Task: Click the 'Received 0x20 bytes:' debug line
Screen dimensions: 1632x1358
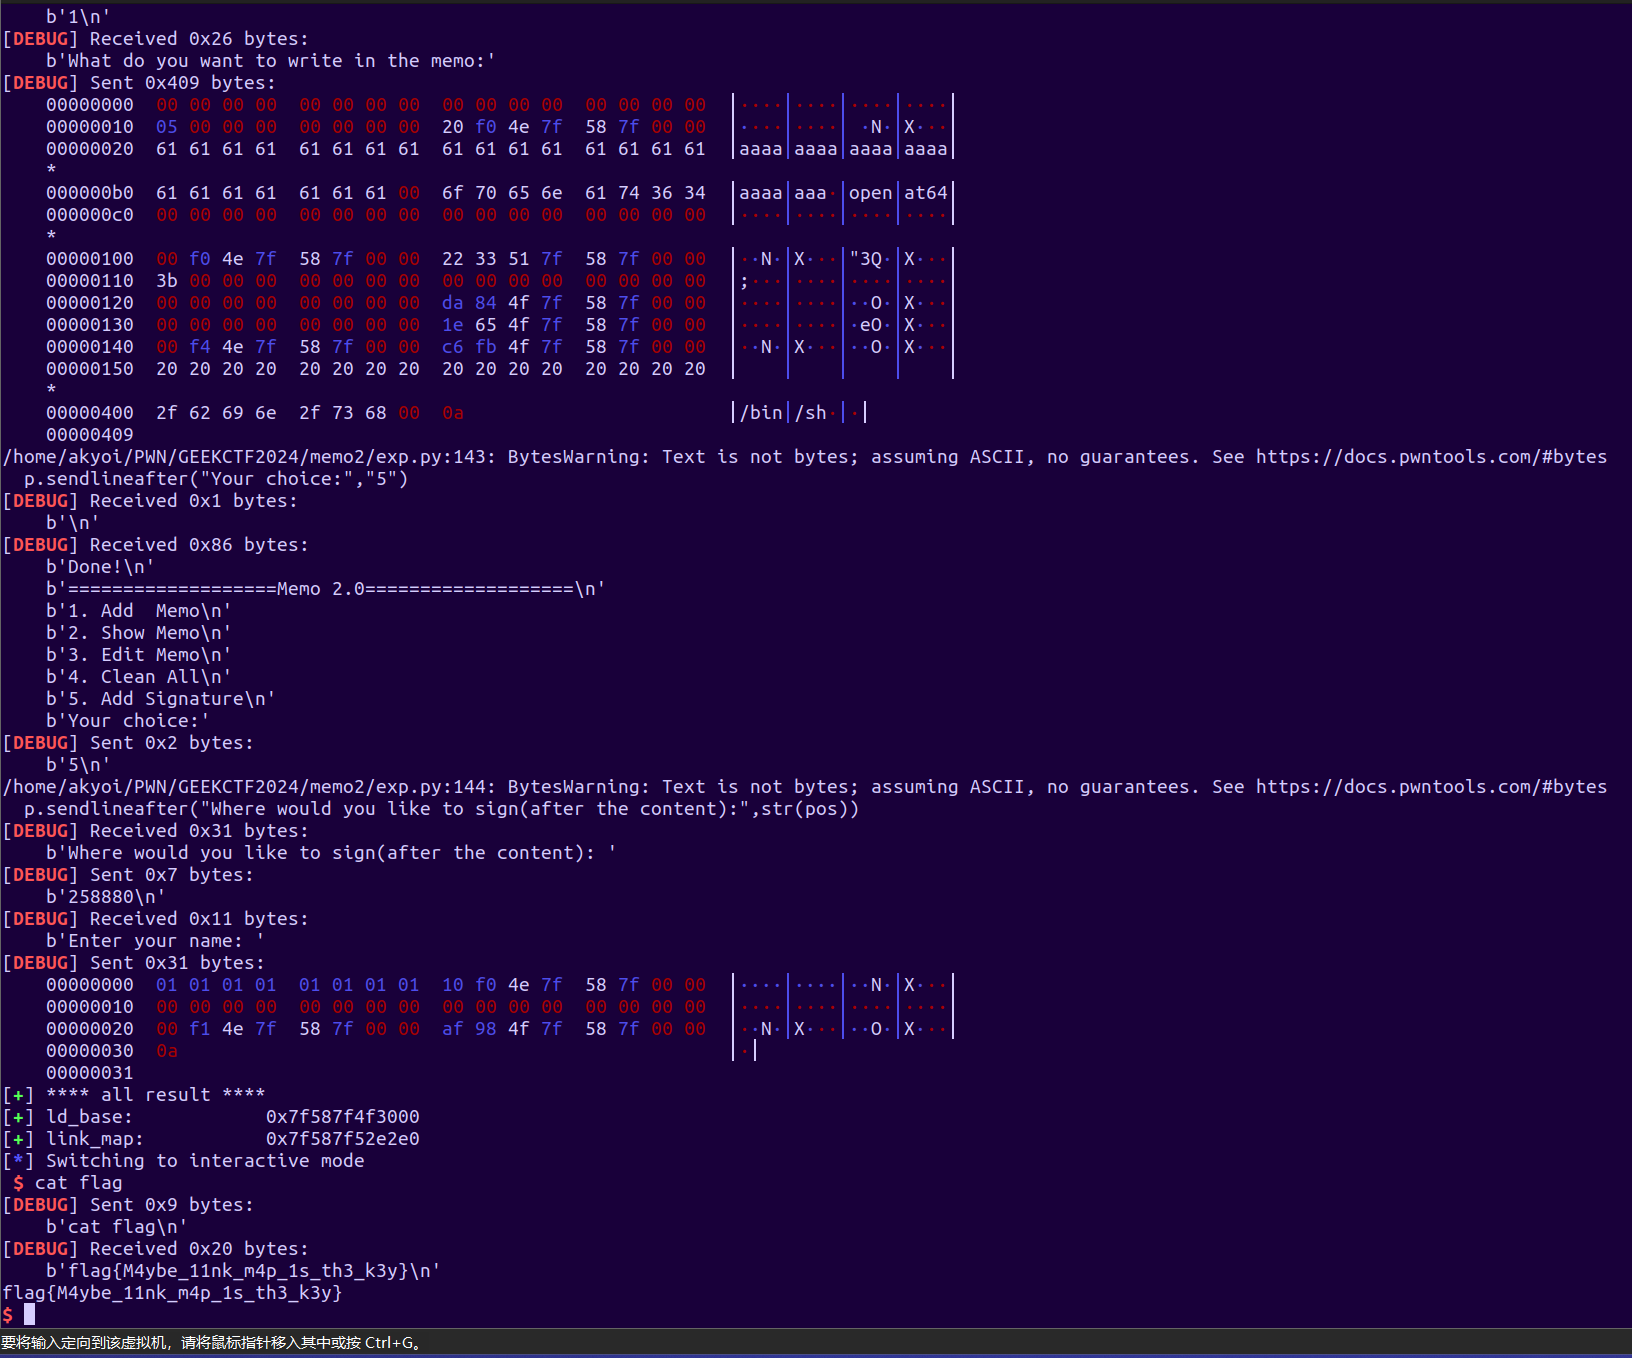Action: [x=156, y=1248]
